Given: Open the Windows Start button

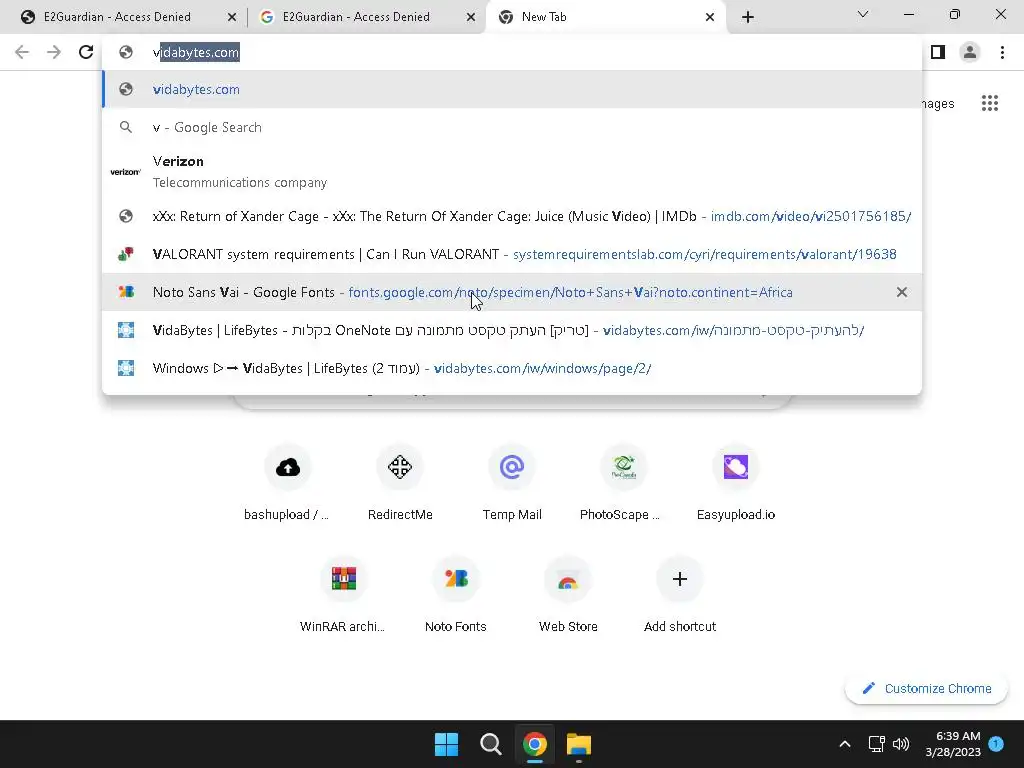Looking at the screenshot, I should tap(447, 744).
